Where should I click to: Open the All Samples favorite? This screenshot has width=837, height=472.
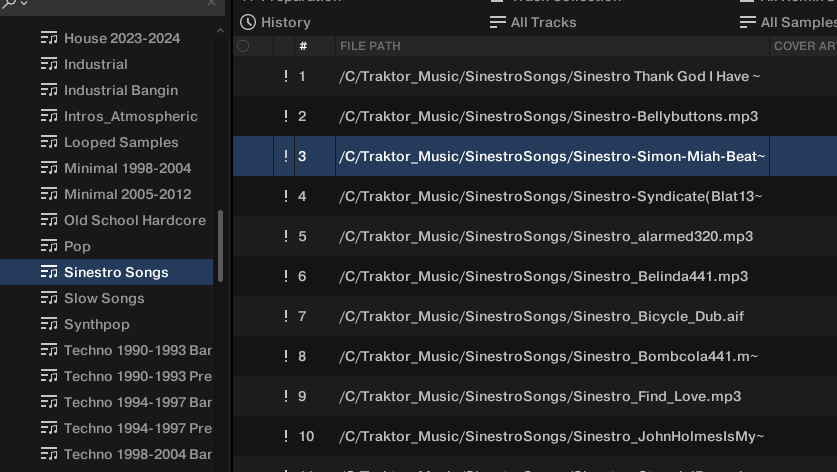(788, 22)
